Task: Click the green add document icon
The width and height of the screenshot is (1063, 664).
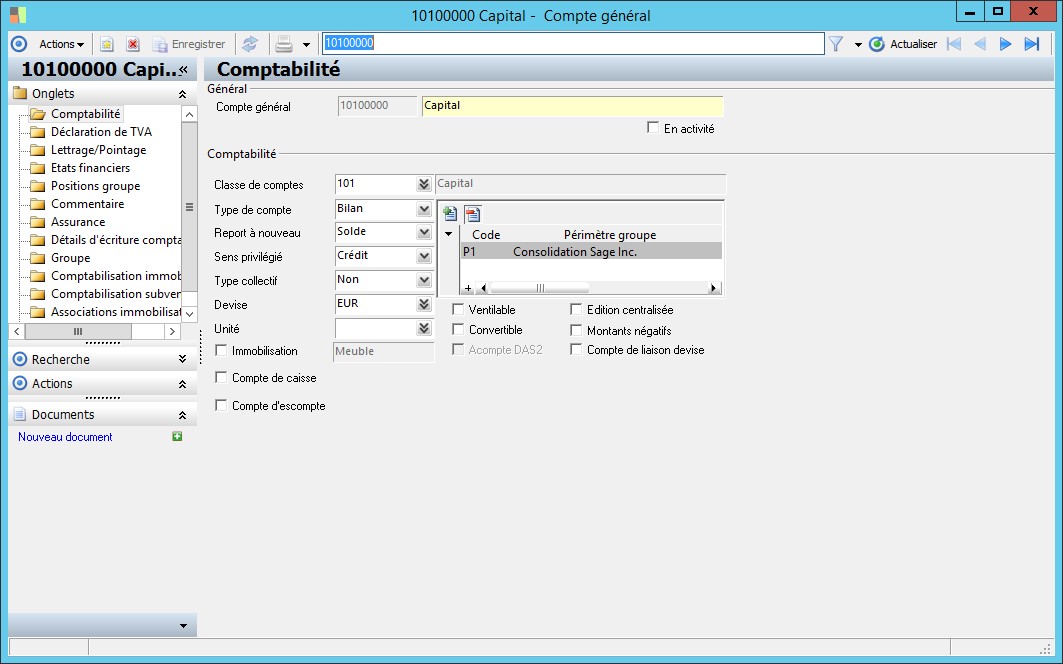Action: 177,436
